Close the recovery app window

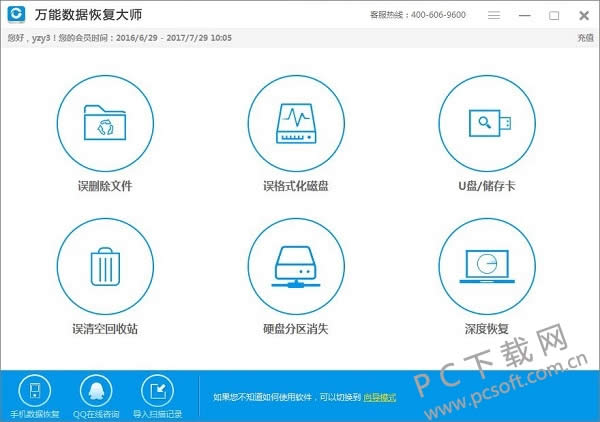coord(584,15)
